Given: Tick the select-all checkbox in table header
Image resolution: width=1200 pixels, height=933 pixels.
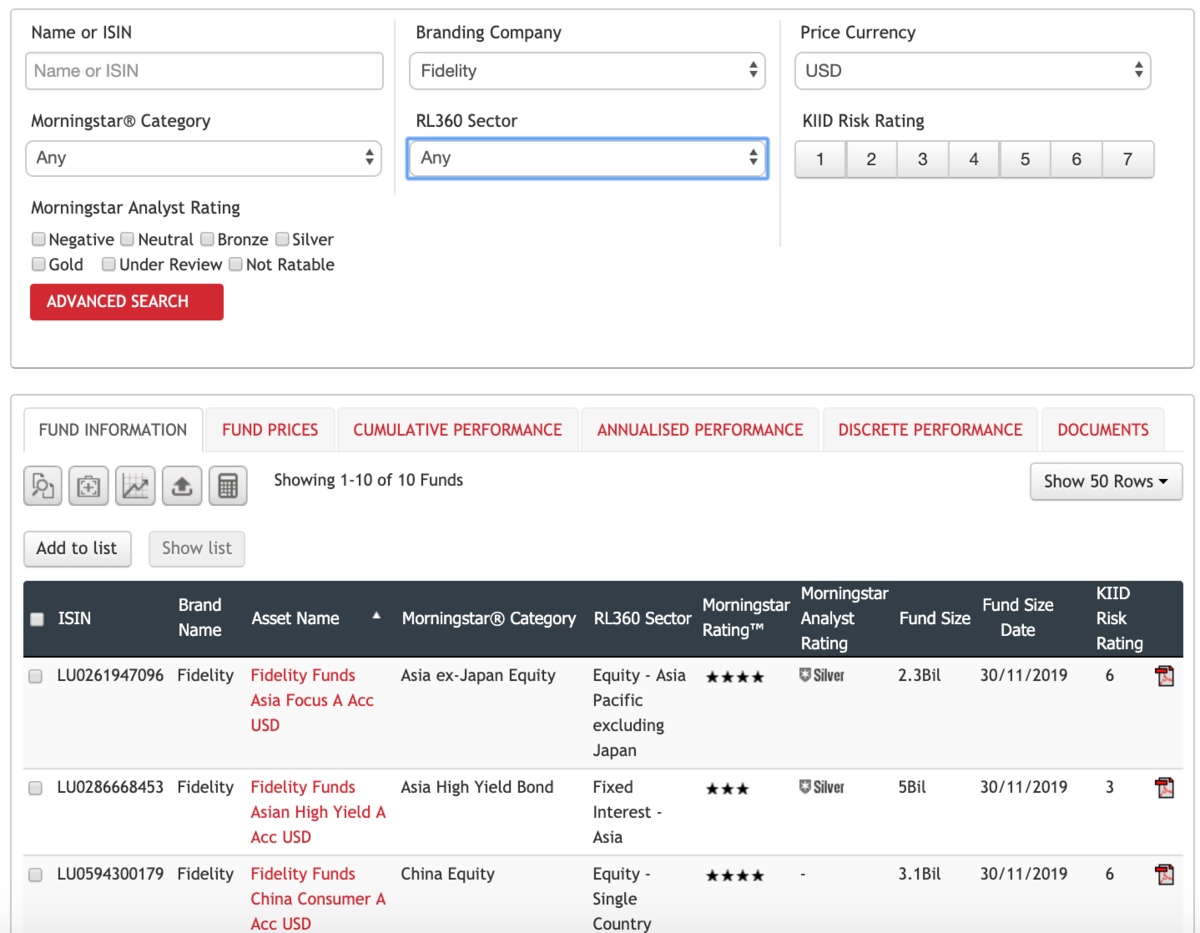Looking at the screenshot, I should click(37, 619).
